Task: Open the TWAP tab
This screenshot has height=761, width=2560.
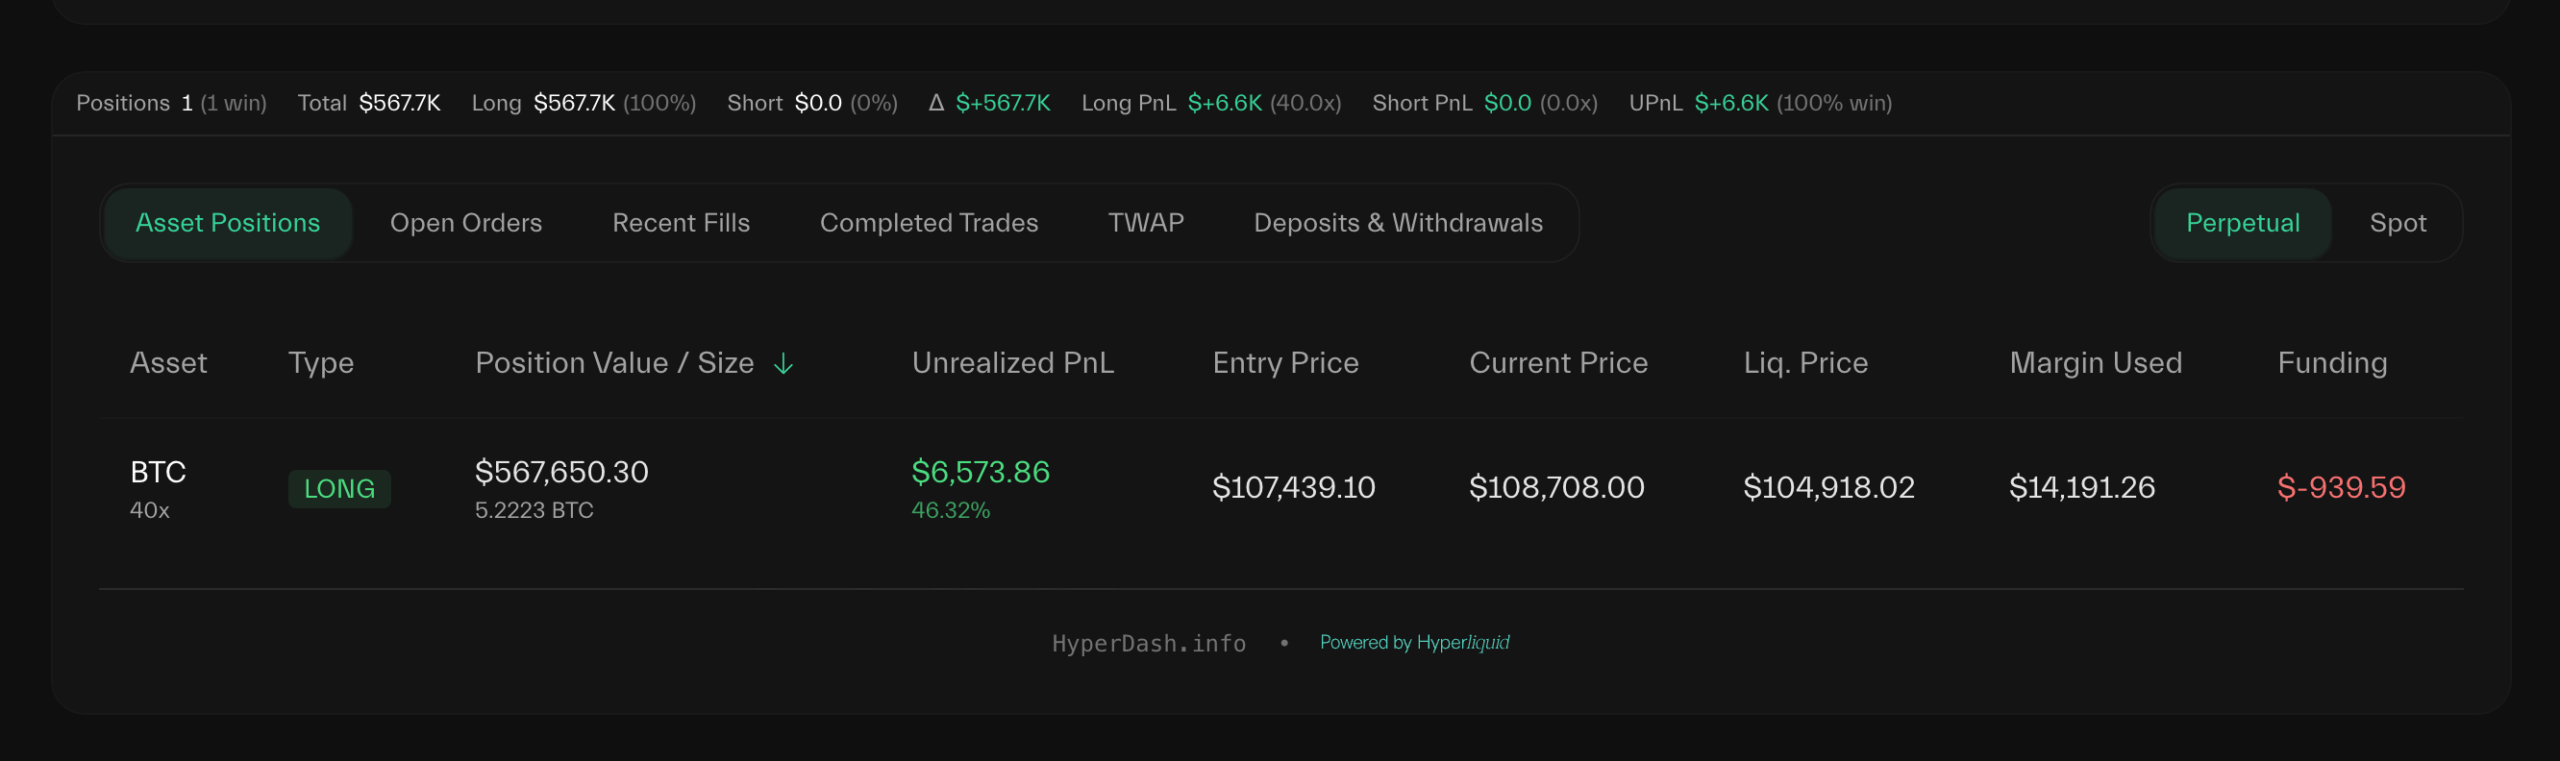Action: coord(1146,223)
